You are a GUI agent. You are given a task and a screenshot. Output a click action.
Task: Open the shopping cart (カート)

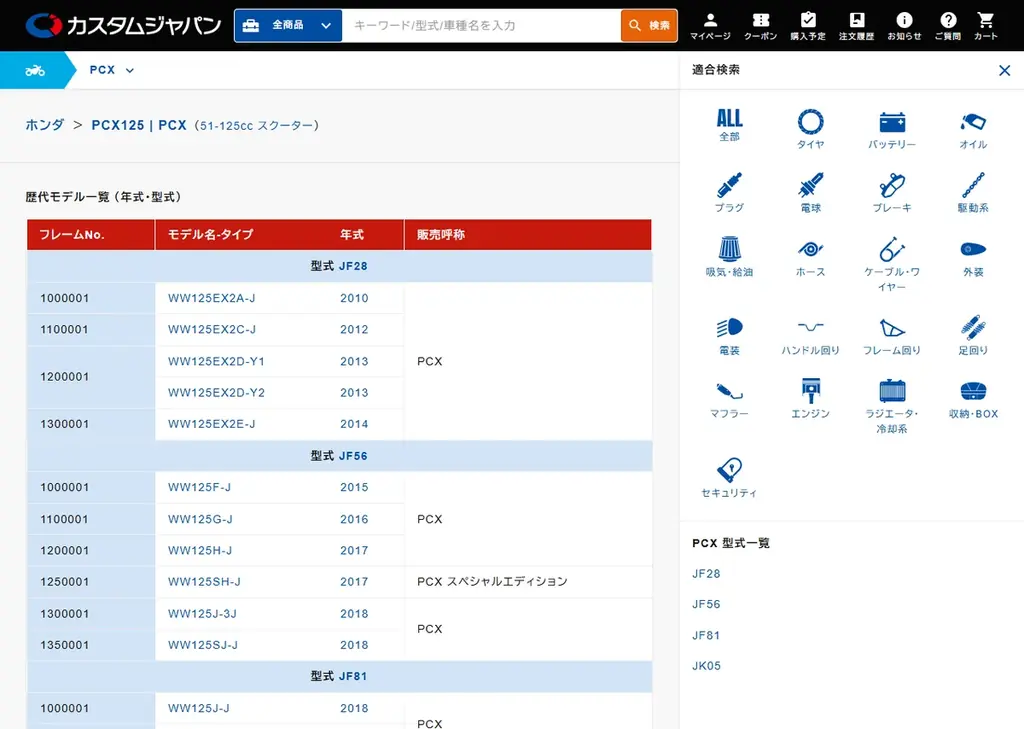point(985,26)
